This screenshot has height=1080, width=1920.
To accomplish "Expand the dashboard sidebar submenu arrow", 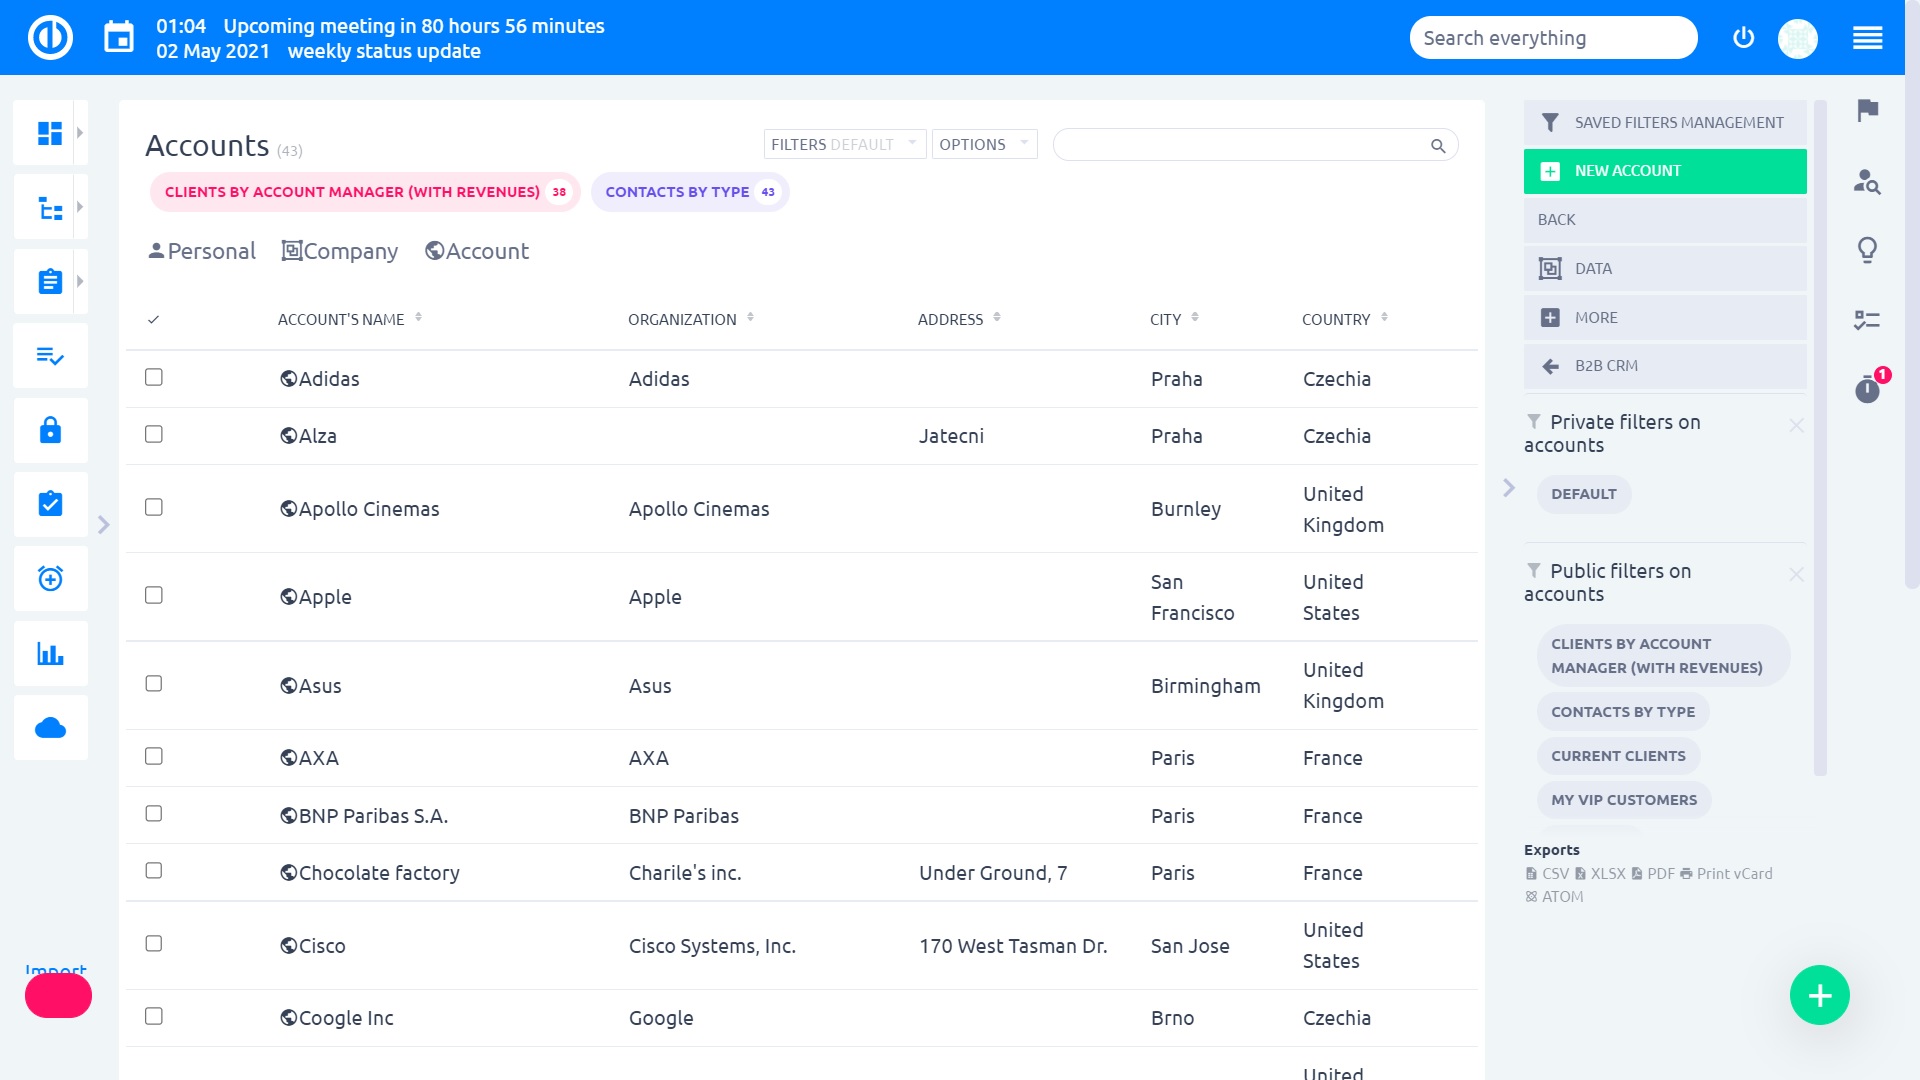I will [80, 132].
